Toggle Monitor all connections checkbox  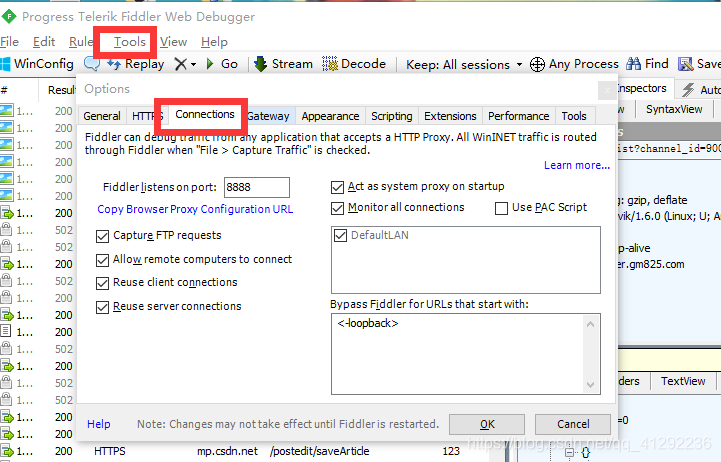click(338, 208)
